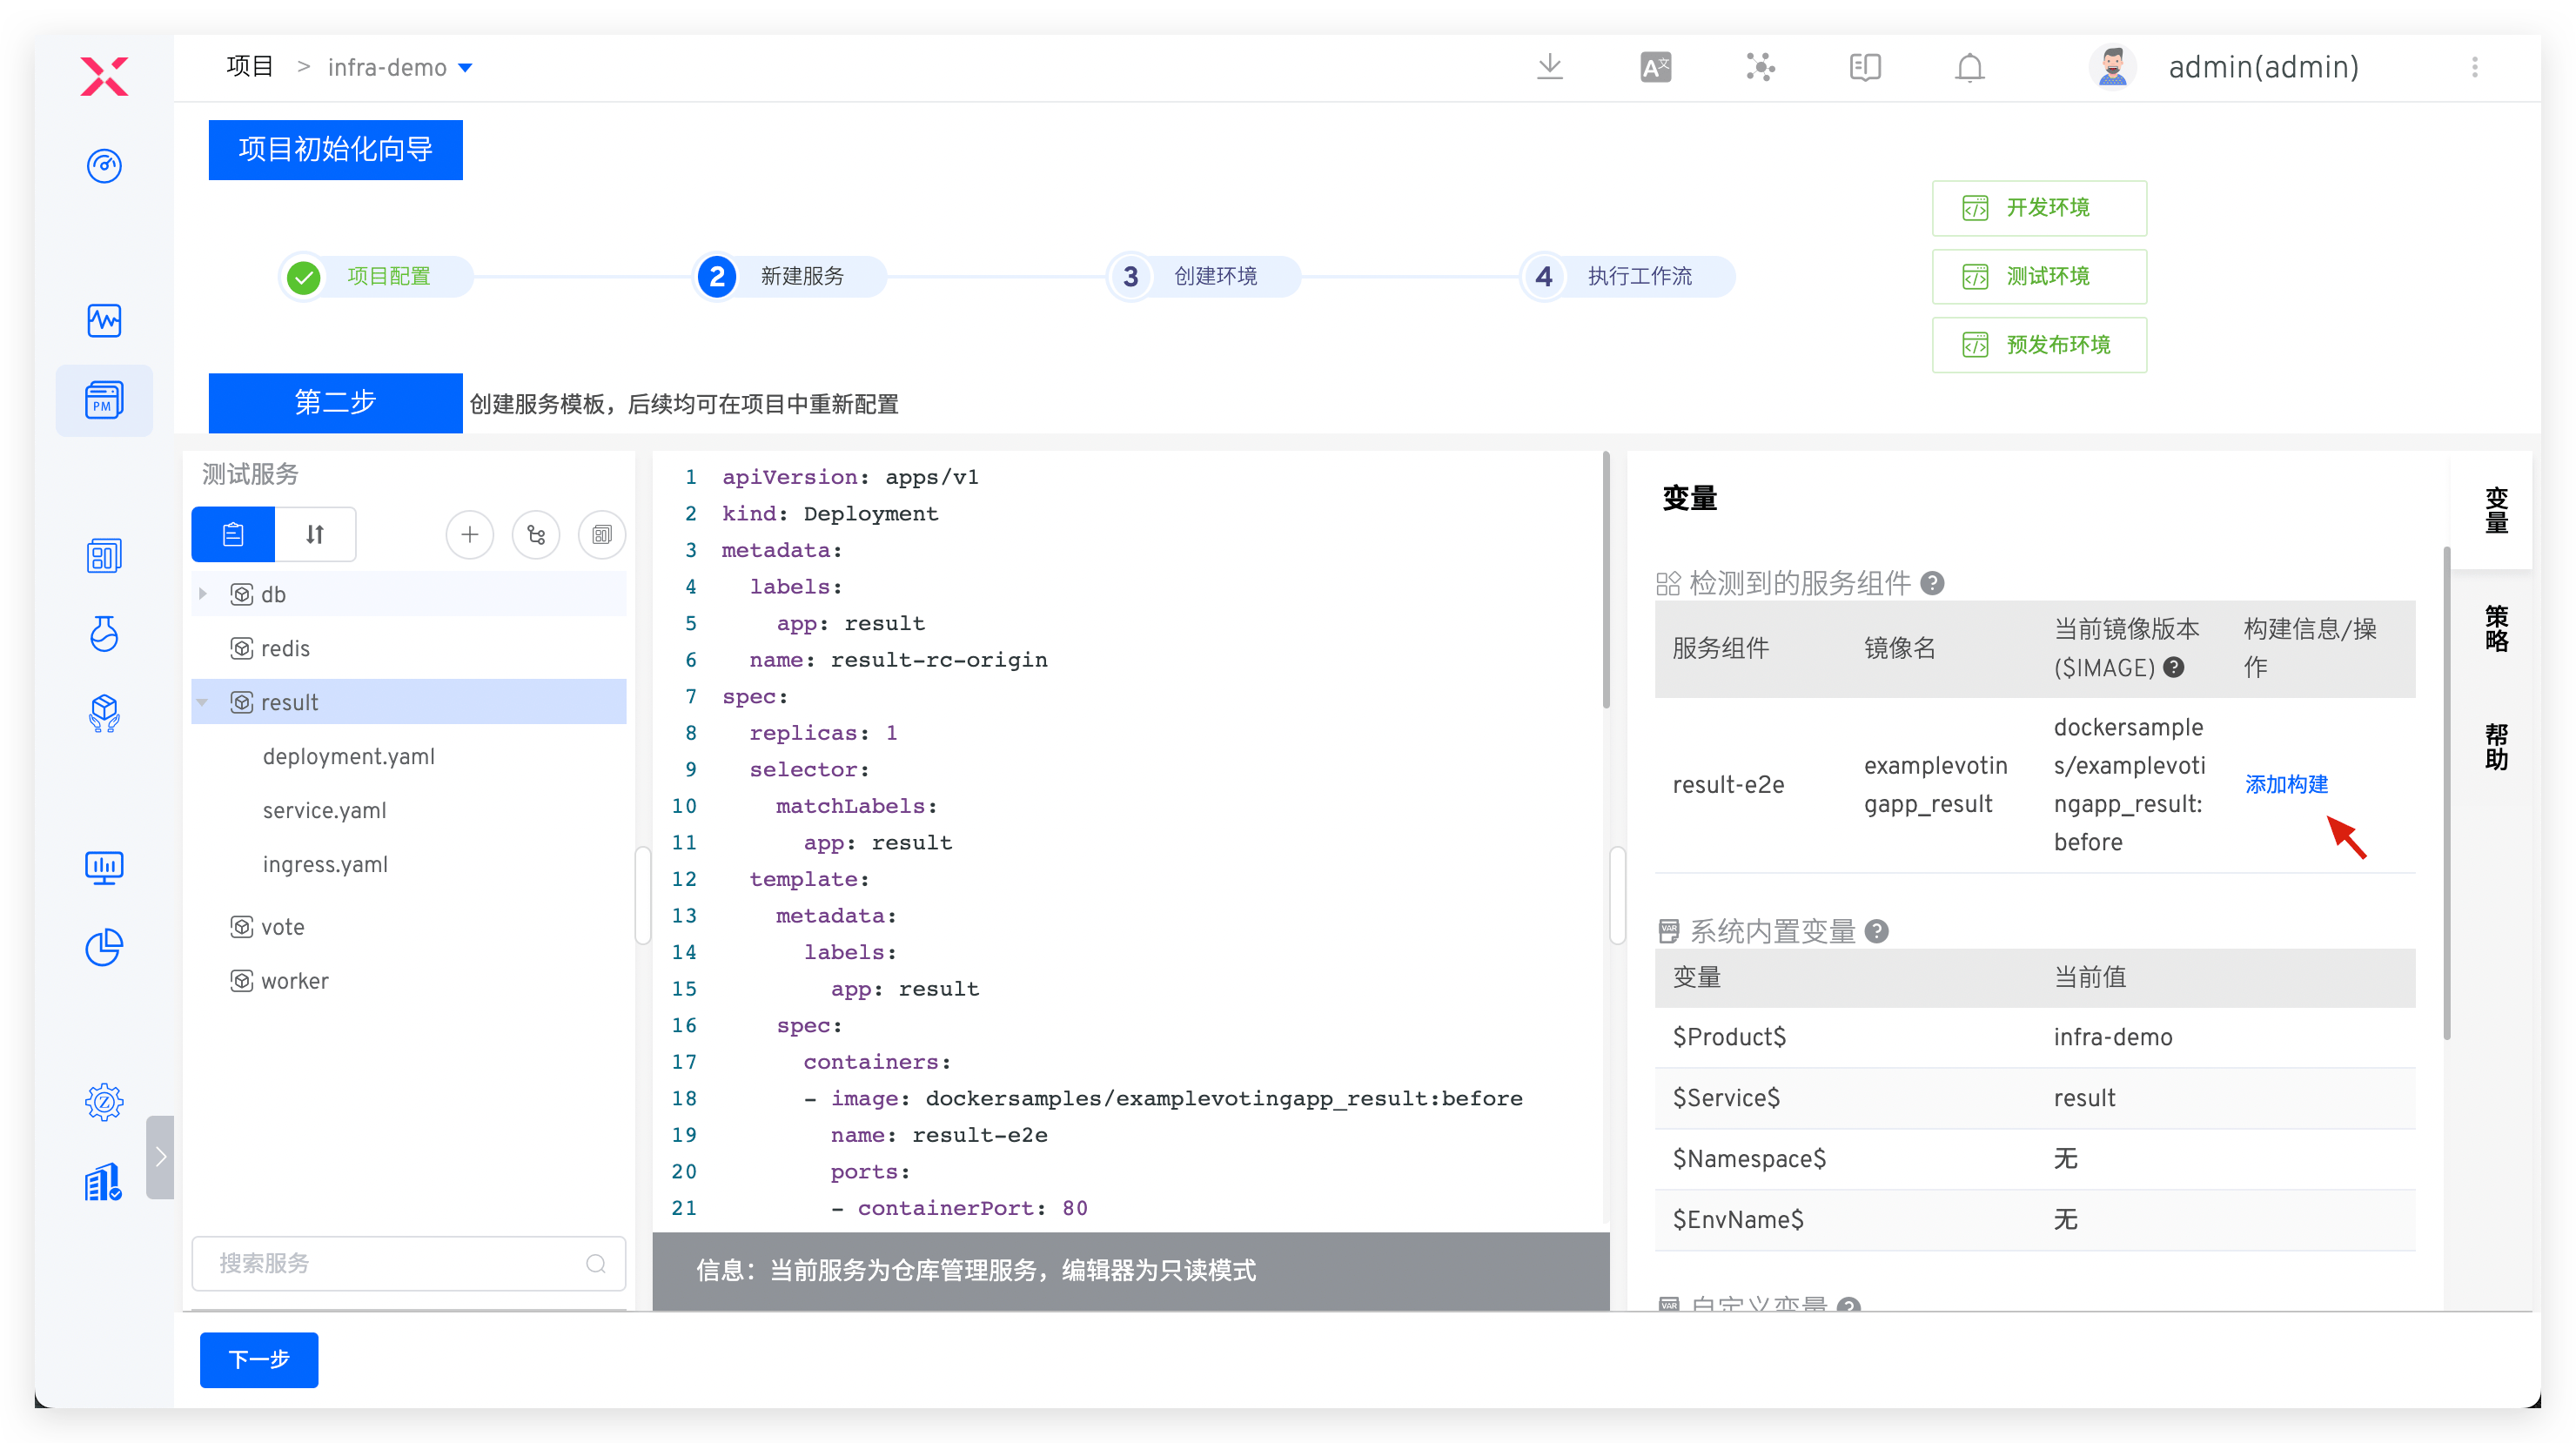Click help icon next to 检测到的服务组件
The image size is (2576, 1443).
(x=1933, y=583)
